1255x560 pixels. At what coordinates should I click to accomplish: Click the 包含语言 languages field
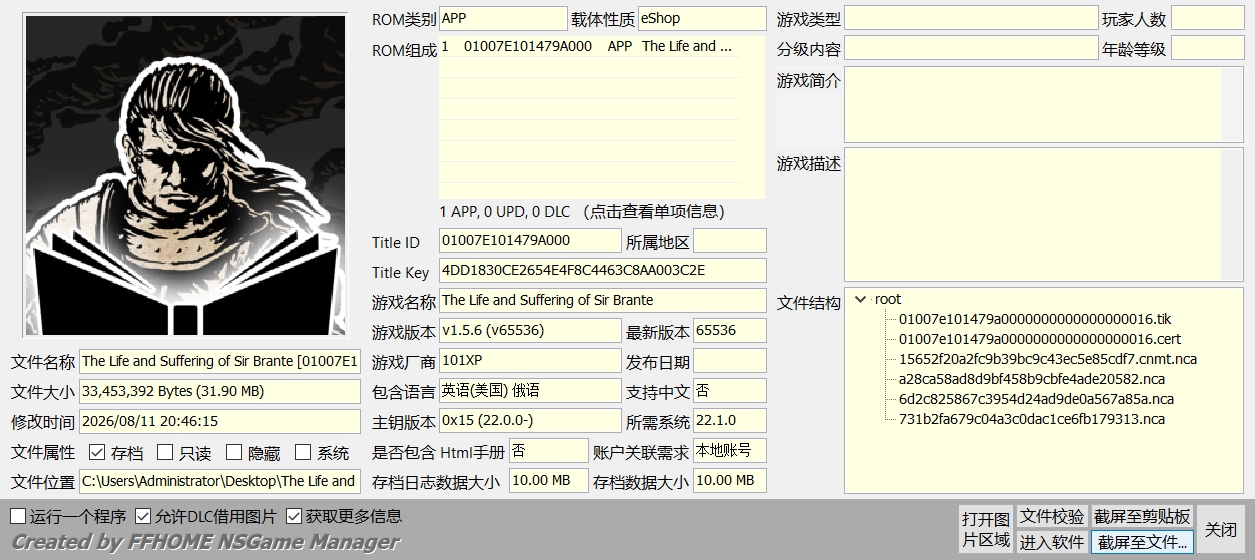[x=530, y=391]
